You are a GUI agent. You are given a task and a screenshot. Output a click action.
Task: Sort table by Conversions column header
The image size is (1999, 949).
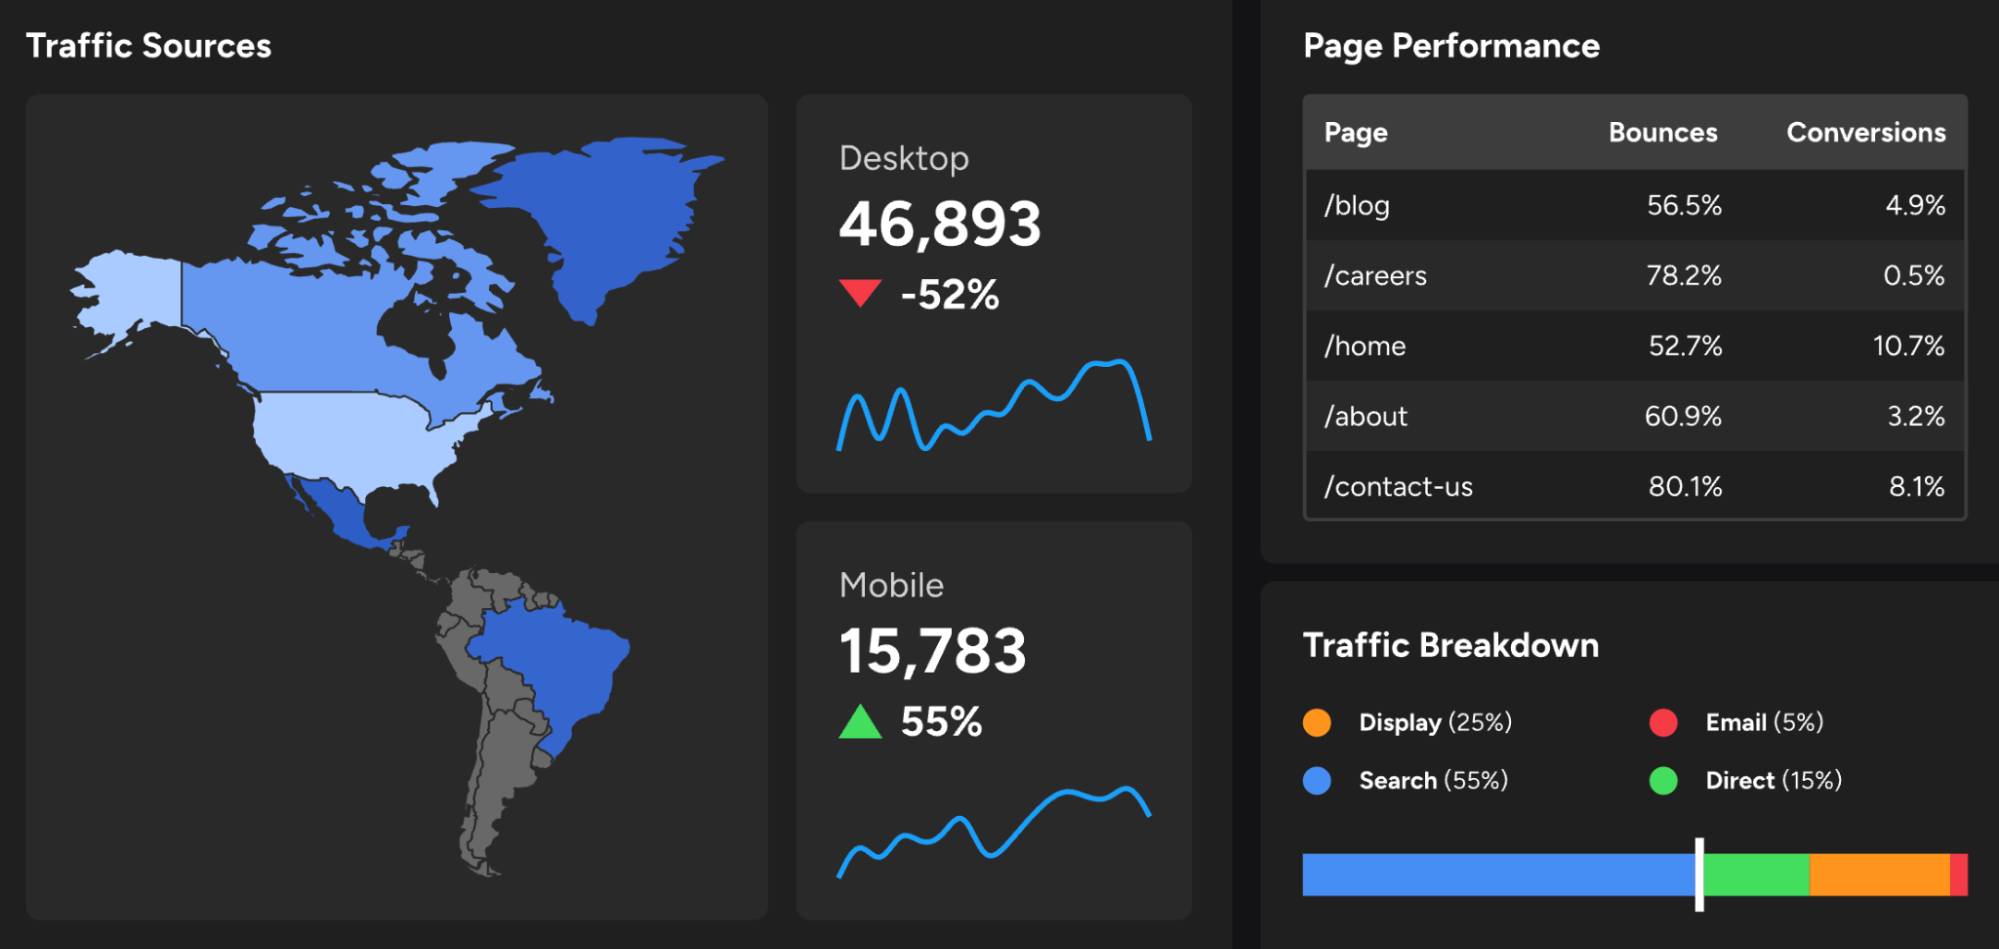(1865, 132)
